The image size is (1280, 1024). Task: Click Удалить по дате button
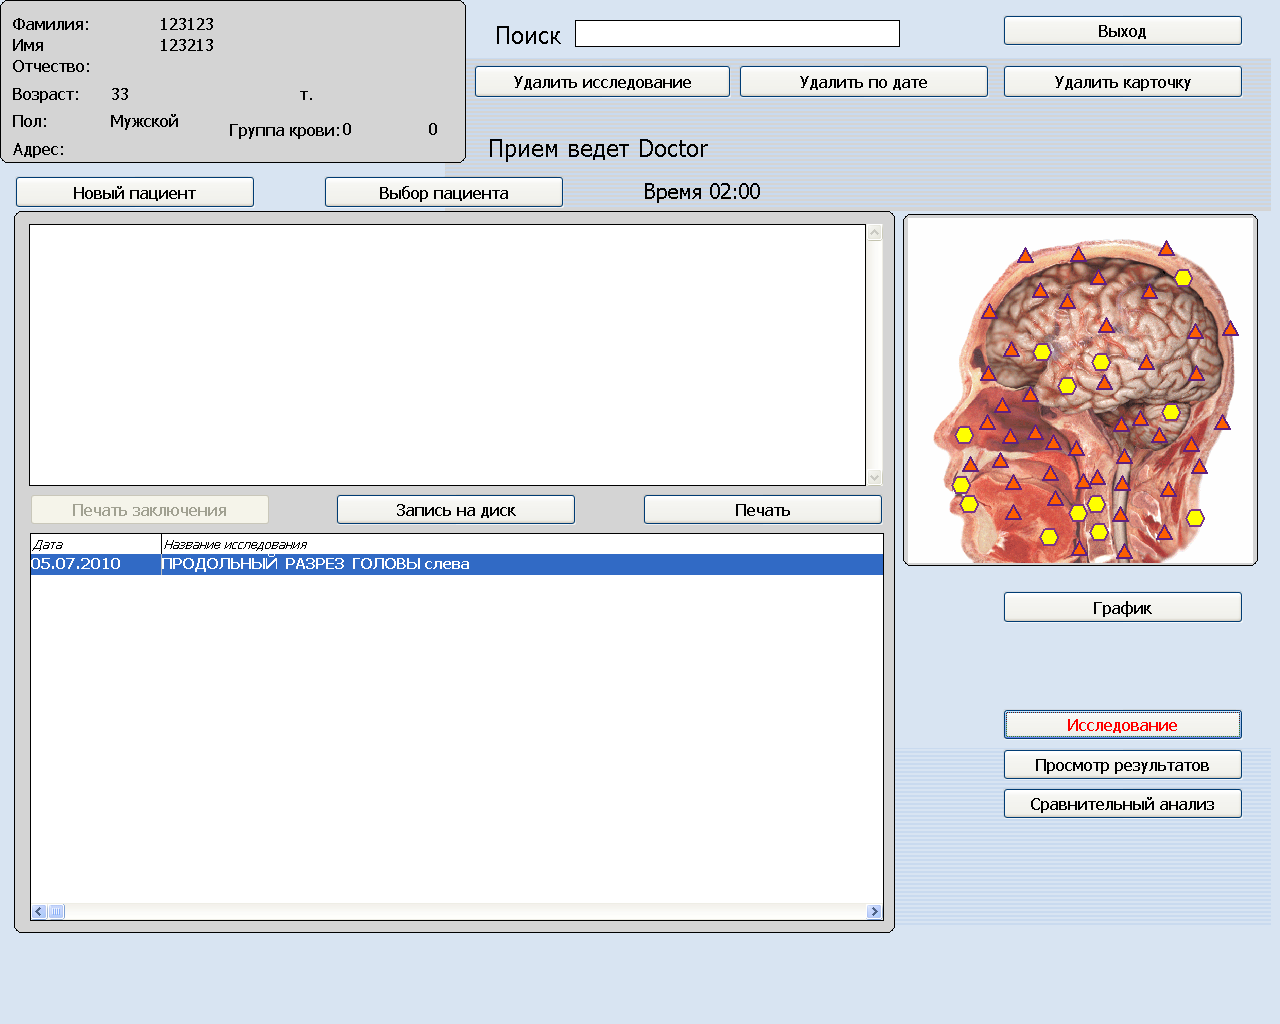click(863, 82)
